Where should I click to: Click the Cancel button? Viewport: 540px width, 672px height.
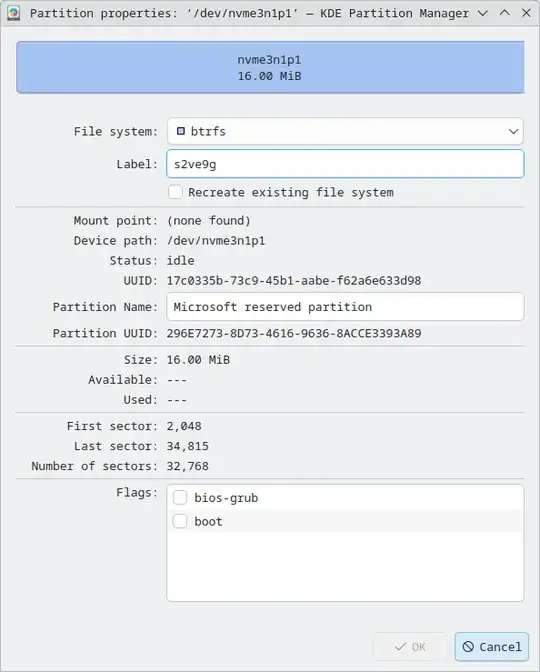pos(492,647)
